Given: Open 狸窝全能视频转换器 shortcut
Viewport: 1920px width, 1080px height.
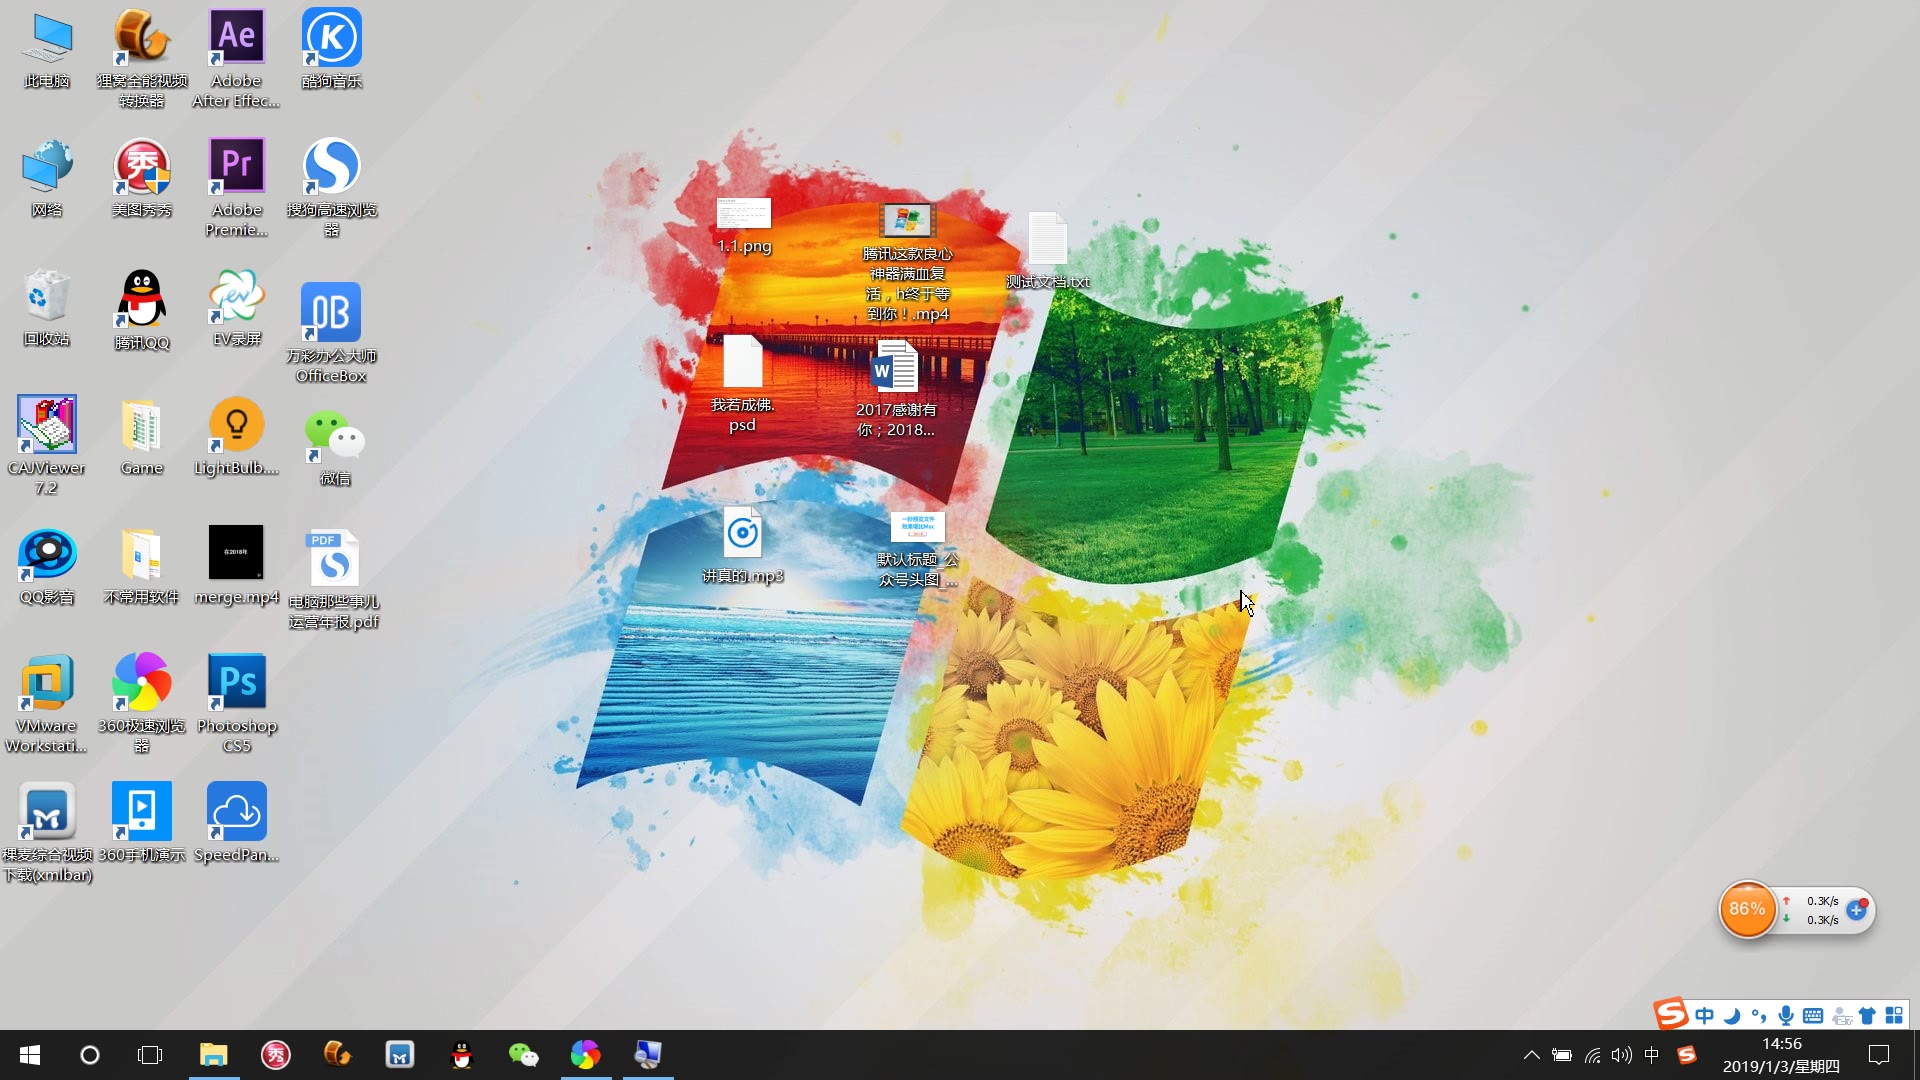Looking at the screenshot, I should (x=142, y=57).
